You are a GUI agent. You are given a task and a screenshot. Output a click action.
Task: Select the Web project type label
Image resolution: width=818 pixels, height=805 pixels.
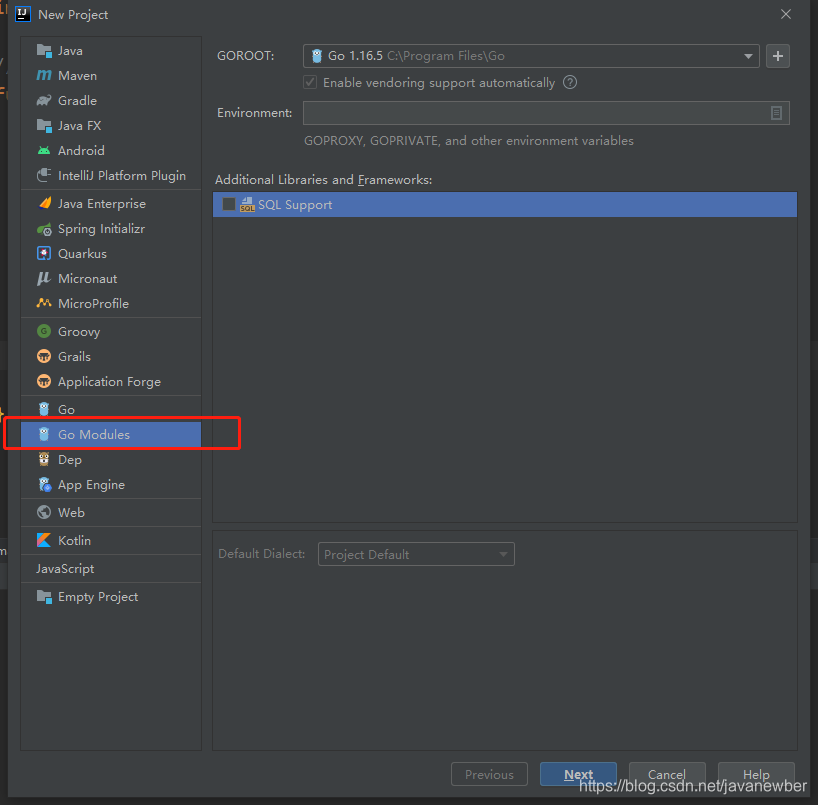pos(71,512)
